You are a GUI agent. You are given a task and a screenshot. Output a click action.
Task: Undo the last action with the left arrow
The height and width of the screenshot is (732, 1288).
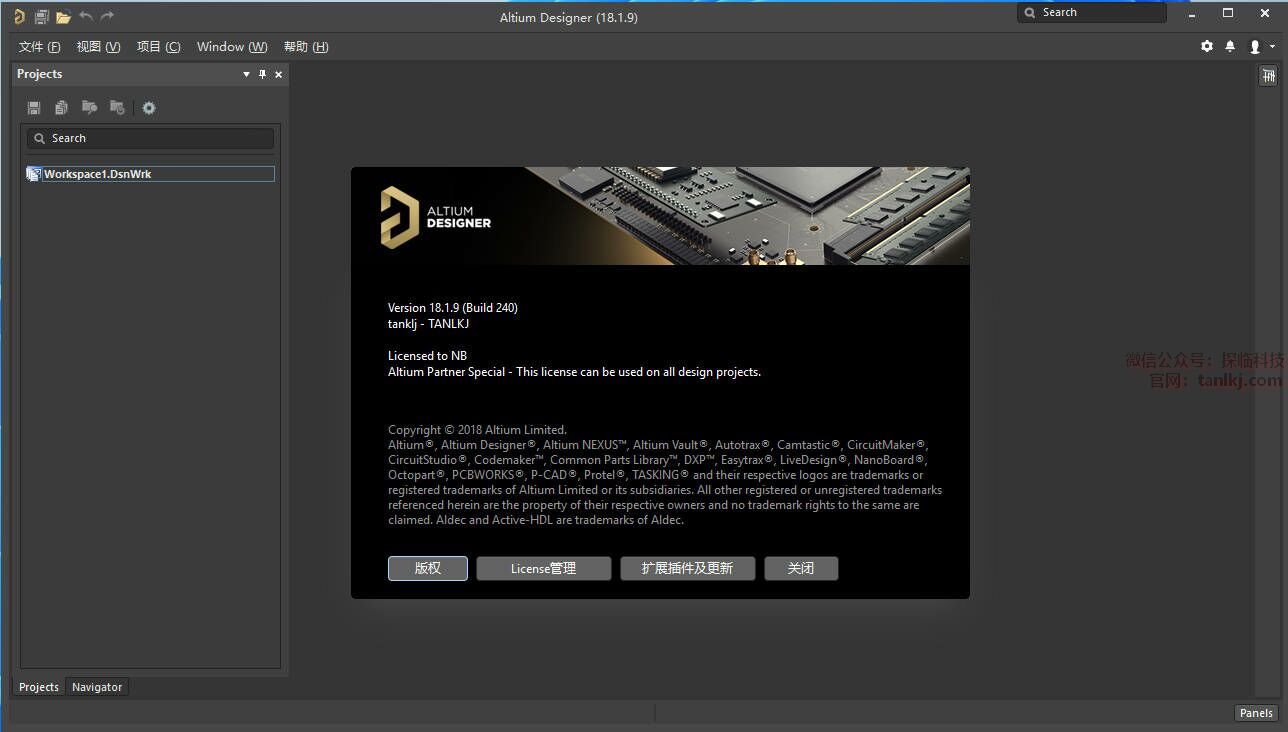[x=85, y=16]
